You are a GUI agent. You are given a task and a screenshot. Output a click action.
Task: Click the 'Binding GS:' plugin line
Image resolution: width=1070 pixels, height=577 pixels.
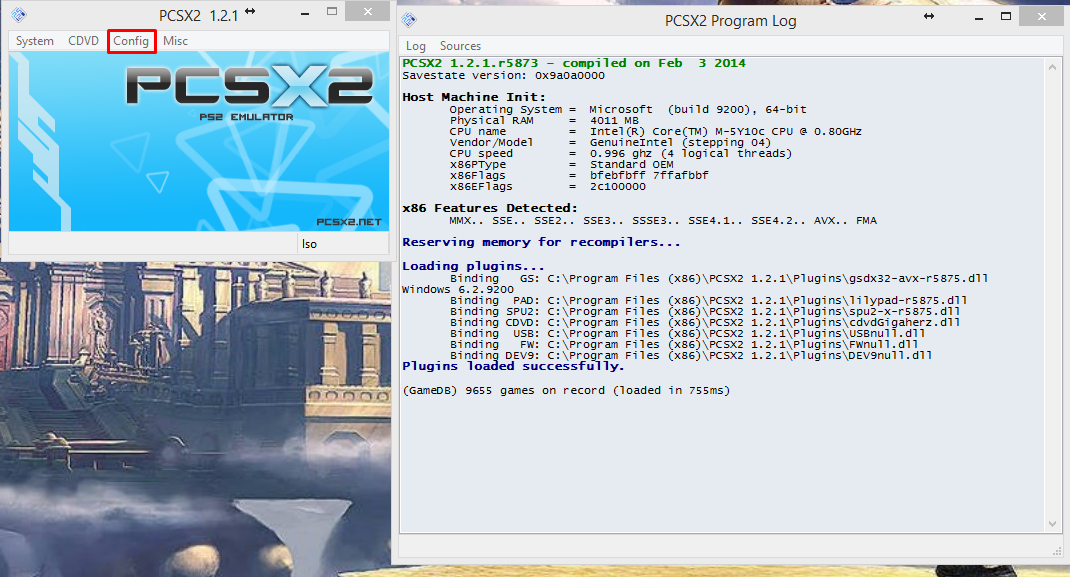pyautogui.click(x=719, y=278)
